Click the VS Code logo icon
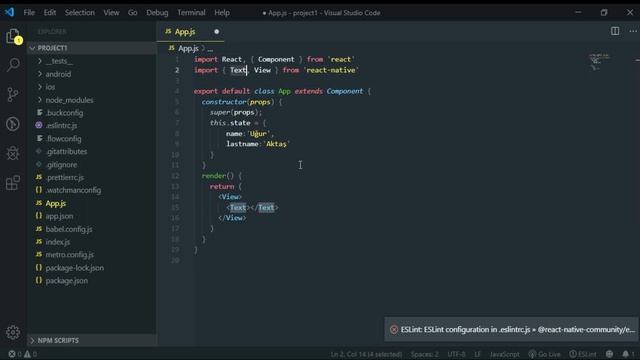 point(9,12)
